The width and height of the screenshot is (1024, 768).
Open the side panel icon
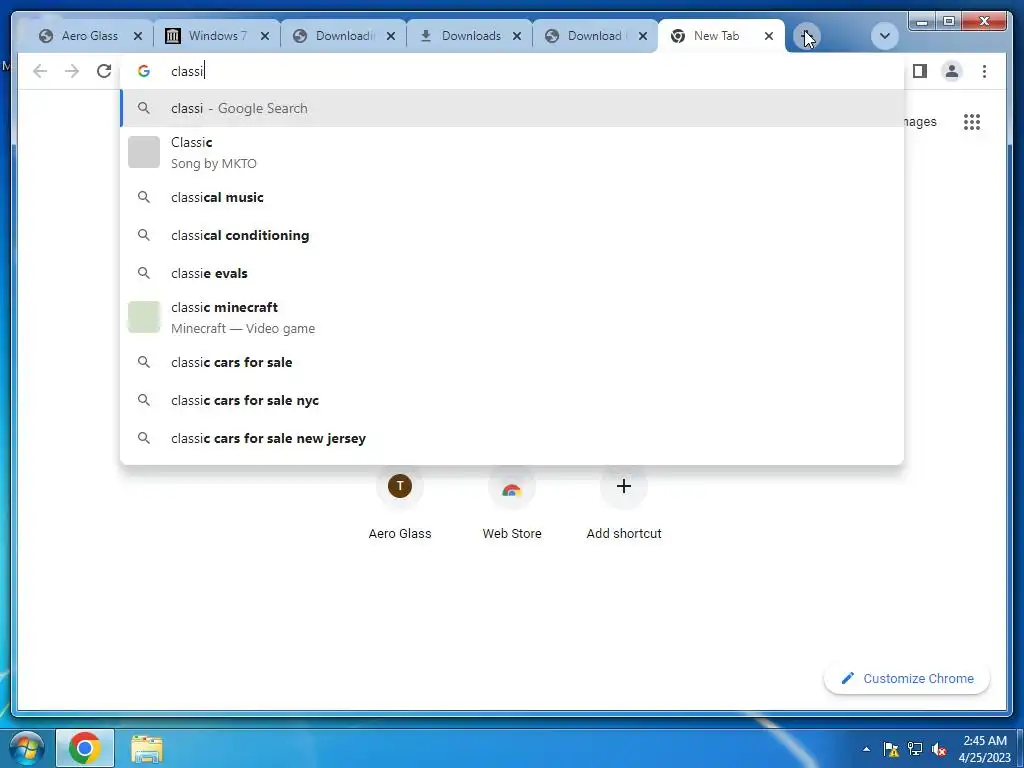pyautogui.click(x=920, y=71)
